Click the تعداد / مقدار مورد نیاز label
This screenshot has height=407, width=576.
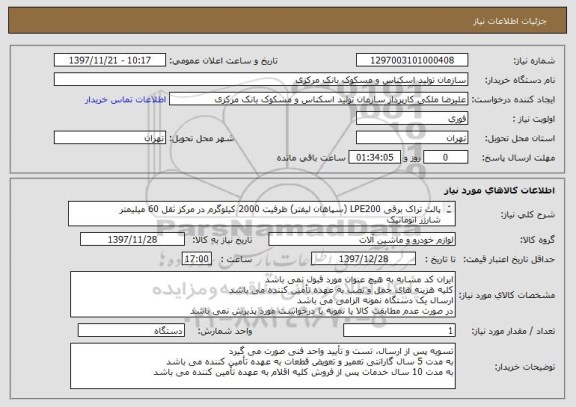pos(513,331)
